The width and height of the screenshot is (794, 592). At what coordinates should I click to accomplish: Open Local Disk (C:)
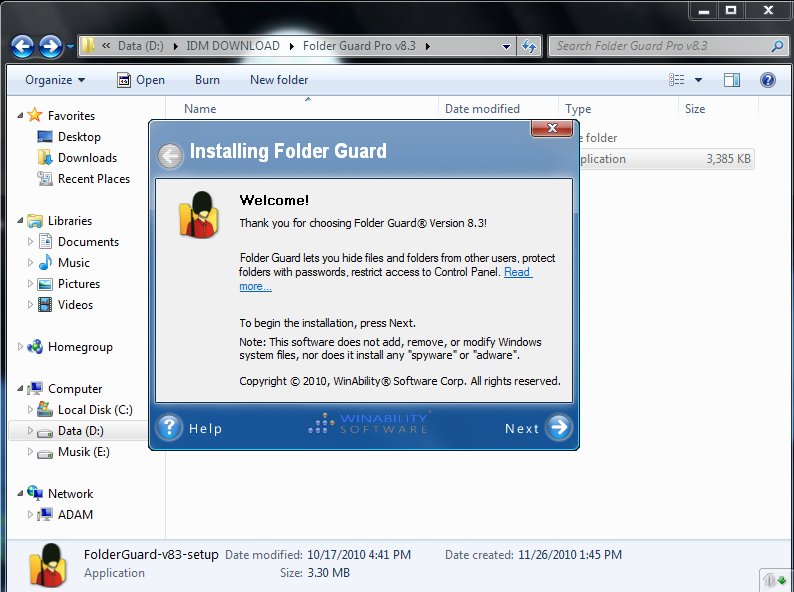point(95,410)
